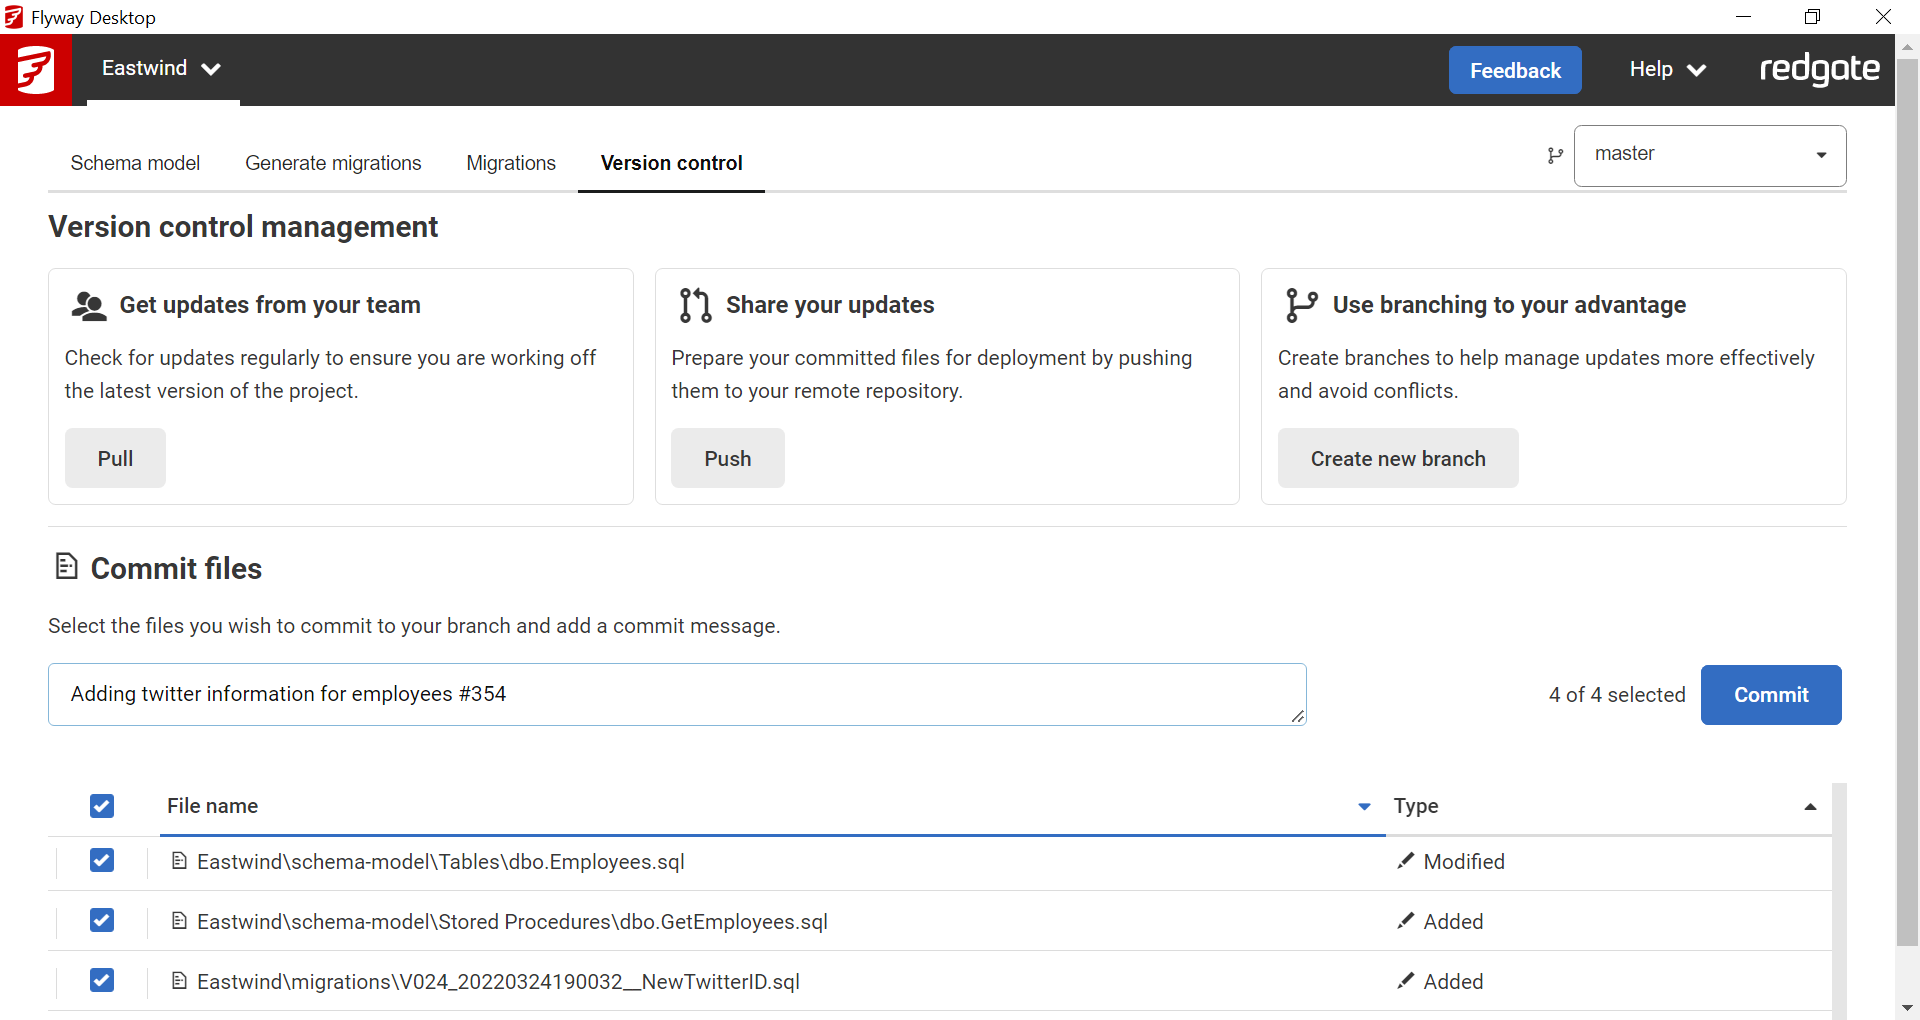The height and width of the screenshot is (1020, 1920).
Task: Uncheck the dbo.GetEmployees.sql checkbox
Action: (102, 920)
